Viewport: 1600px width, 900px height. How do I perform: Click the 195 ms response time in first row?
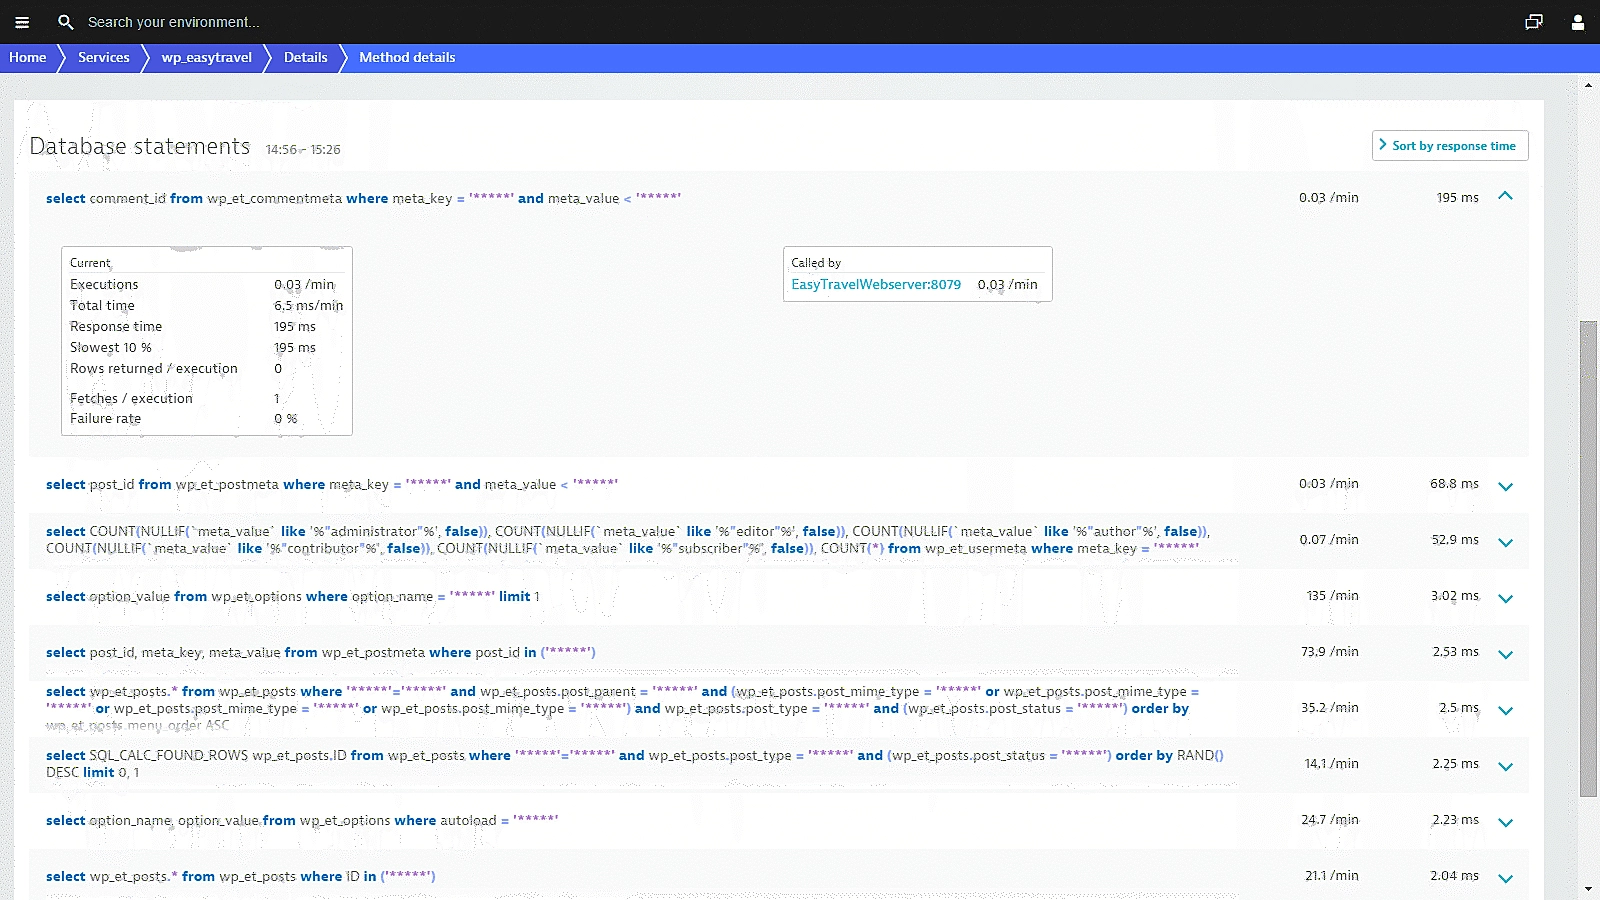point(1457,198)
